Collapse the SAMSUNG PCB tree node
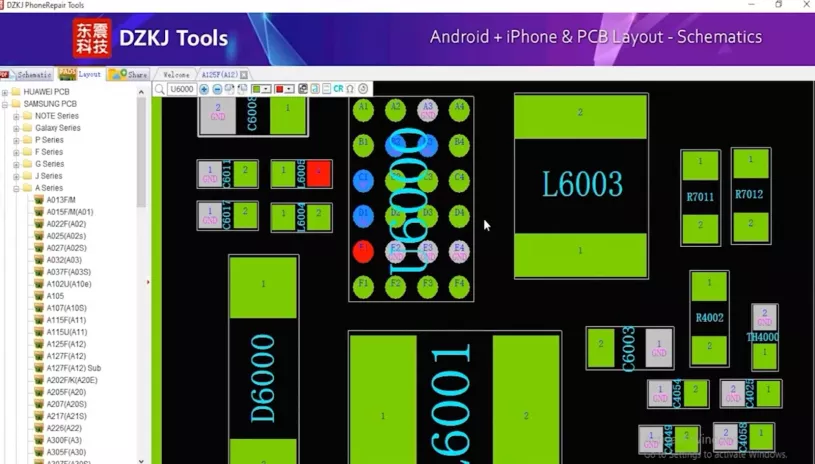Viewport: 815px width, 464px height. (5, 104)
